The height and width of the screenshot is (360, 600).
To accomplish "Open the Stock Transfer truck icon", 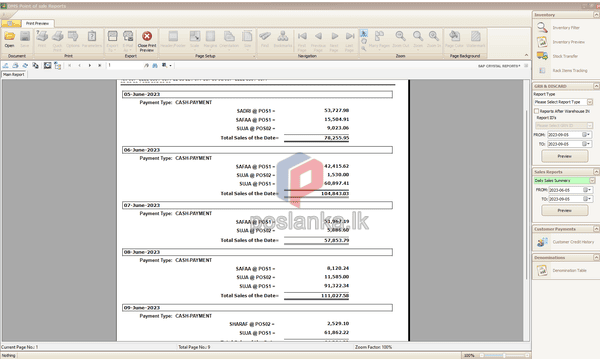I will (x=542, y=56).
